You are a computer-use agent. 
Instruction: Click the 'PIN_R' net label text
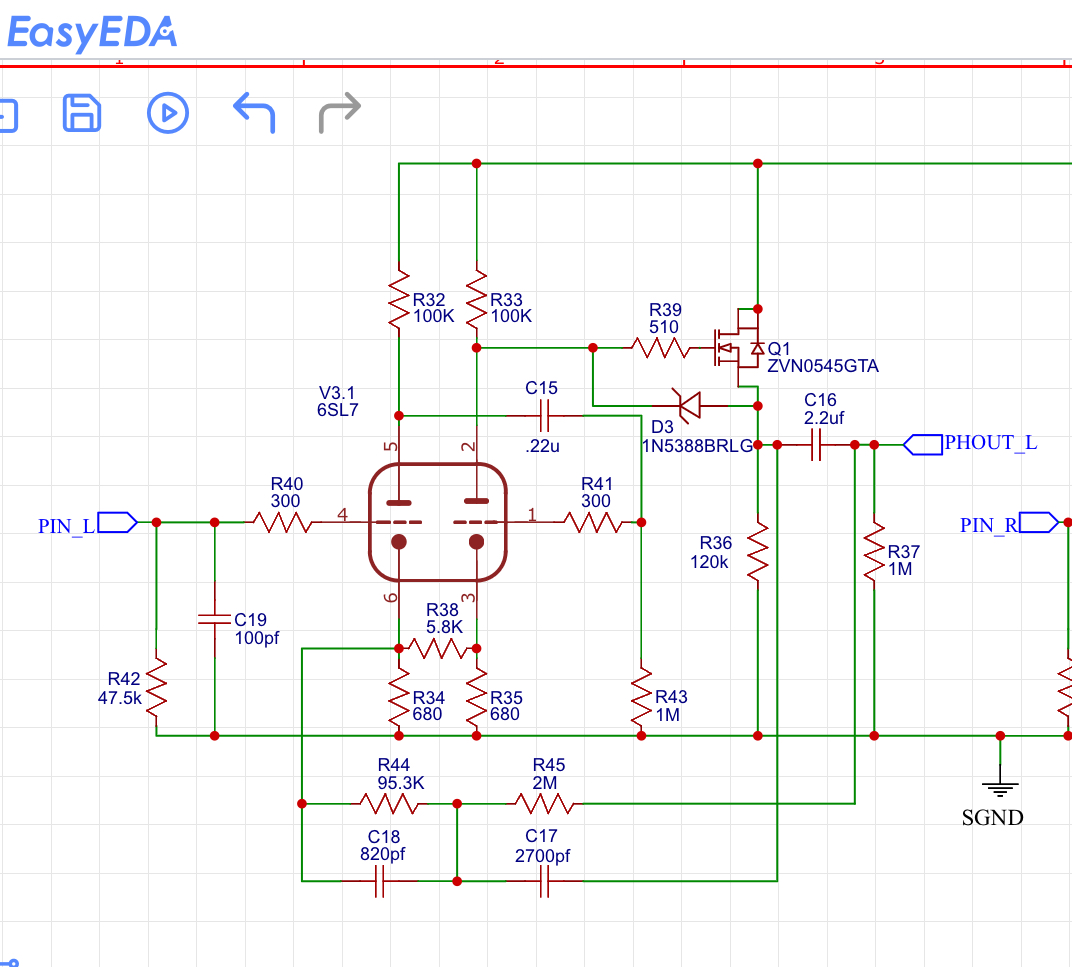[989, 525]
